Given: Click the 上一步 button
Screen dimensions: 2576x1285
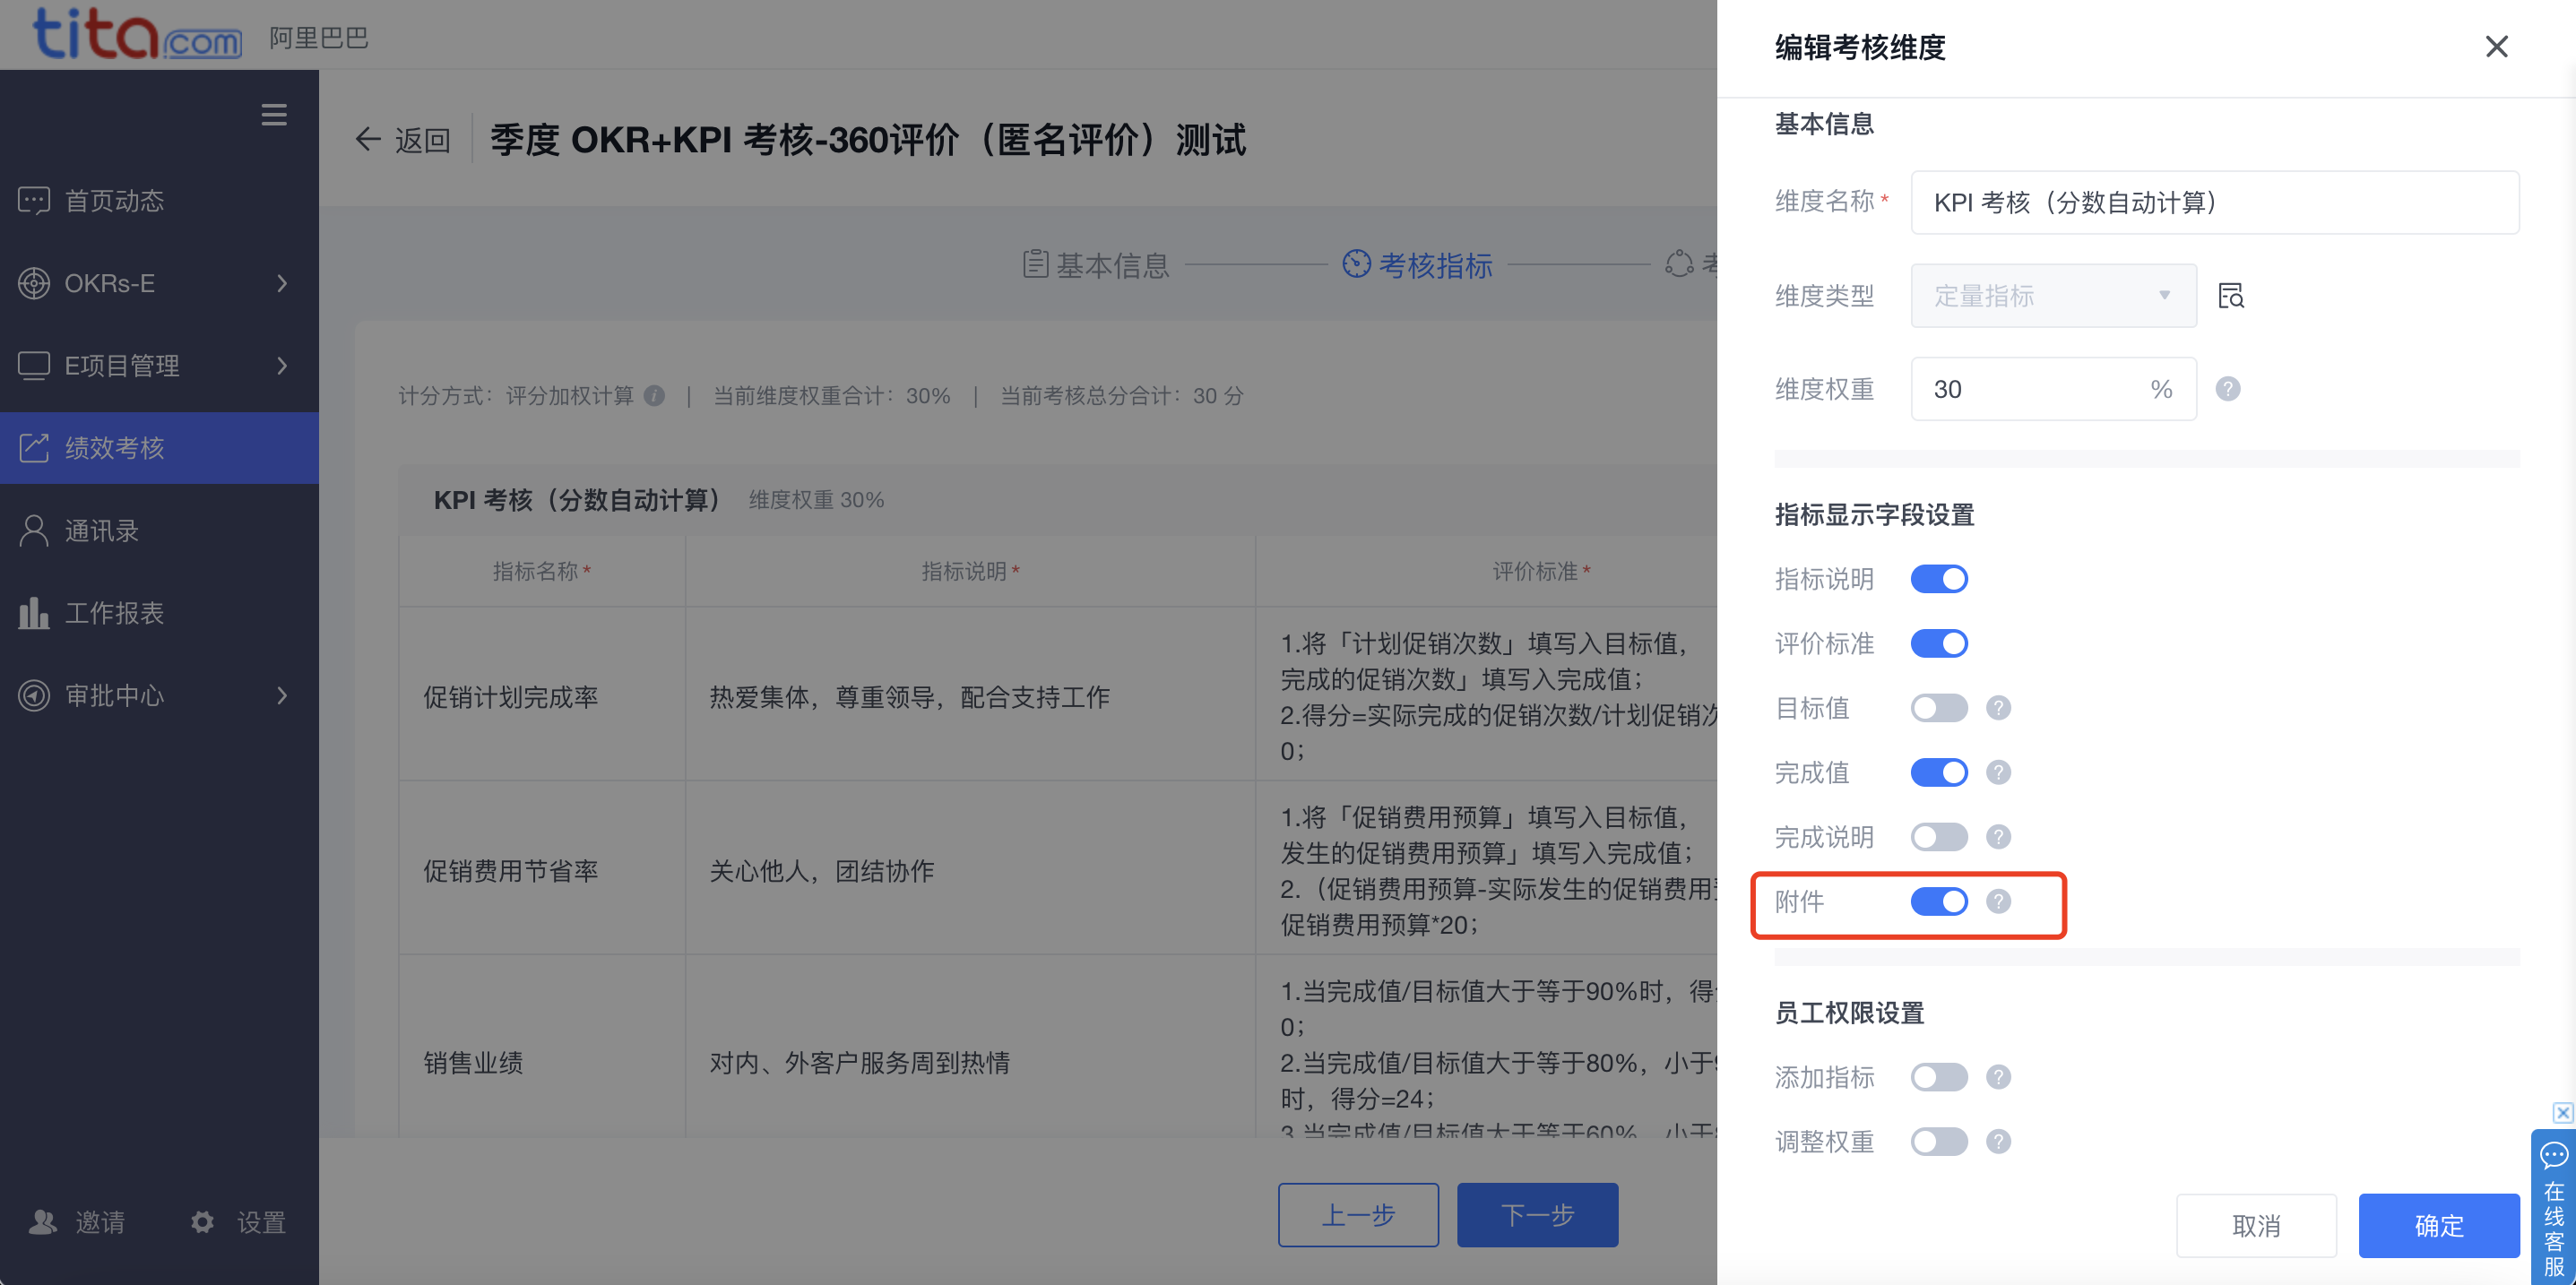Looking at the screenshot, I should pyautogui.click(x=1358, y=1215).
